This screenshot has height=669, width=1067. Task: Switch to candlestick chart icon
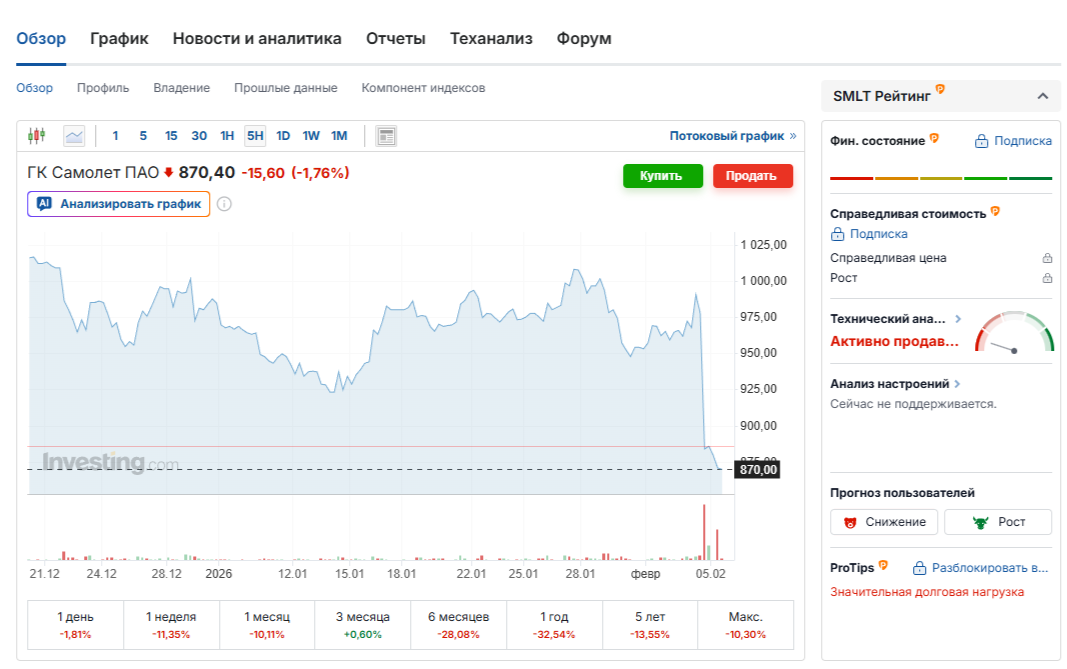[36, 136]
